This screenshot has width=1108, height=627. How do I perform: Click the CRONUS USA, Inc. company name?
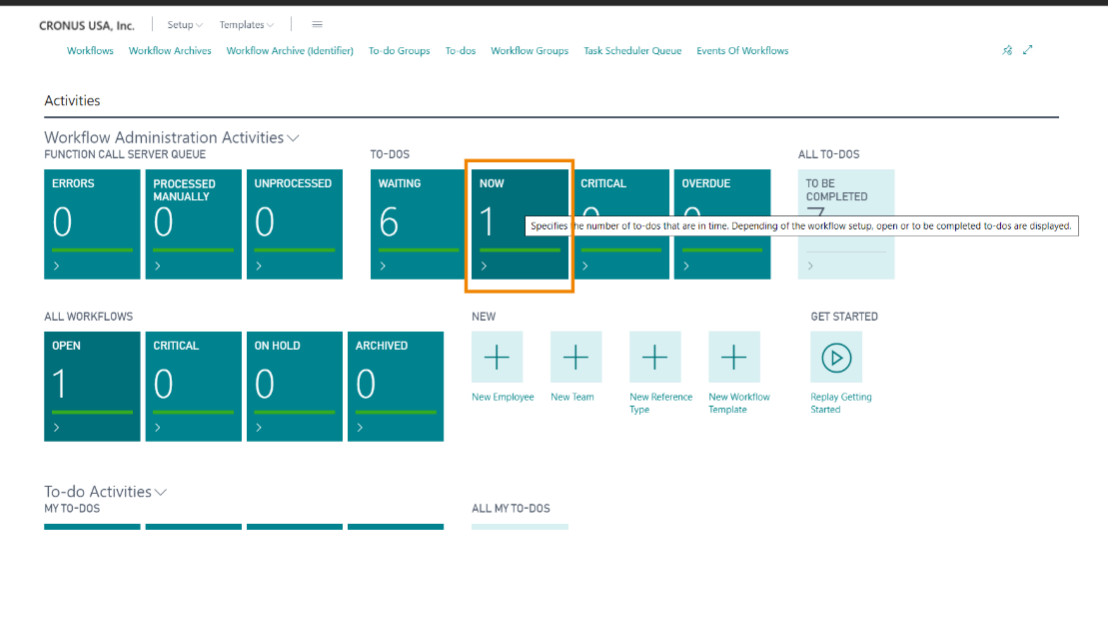point(87,25)
